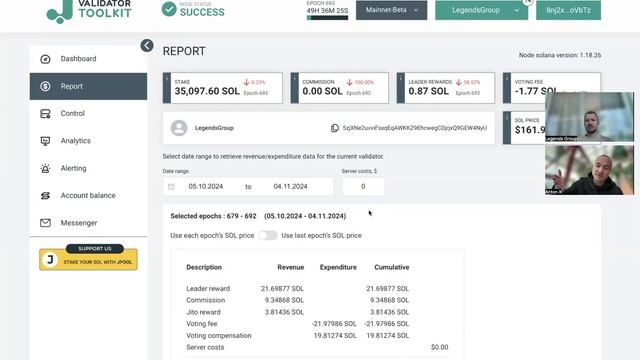640x360 pixels.
Task: Click the start date 05.10.2024 field
Action: pyautogui.click(x=206, y=187)
